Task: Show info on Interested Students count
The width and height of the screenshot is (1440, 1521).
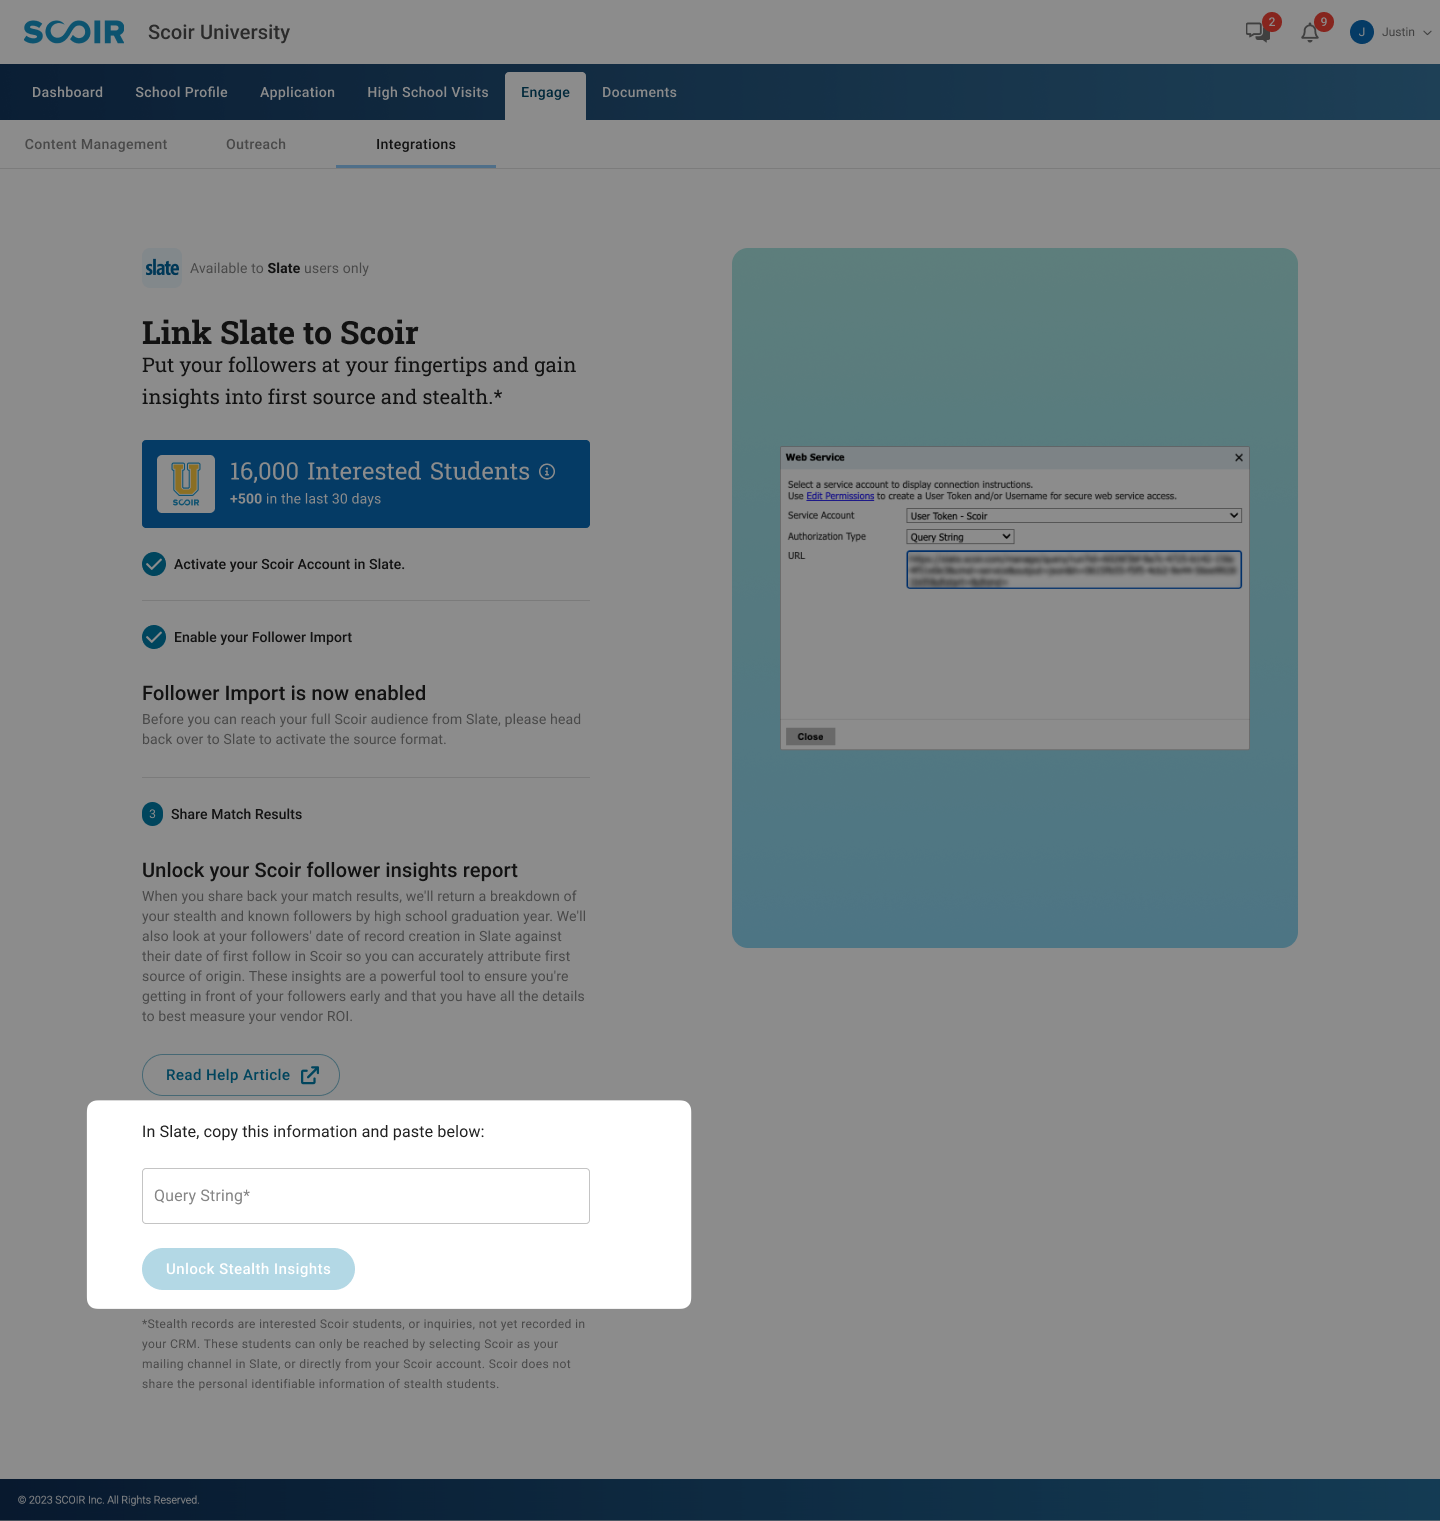Action: 547,471
